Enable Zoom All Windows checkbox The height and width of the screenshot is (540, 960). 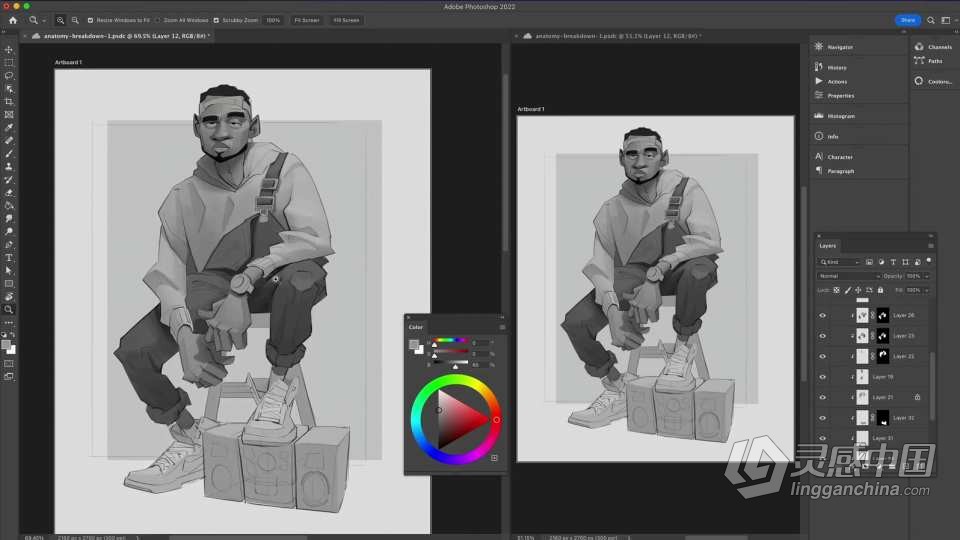157,20
